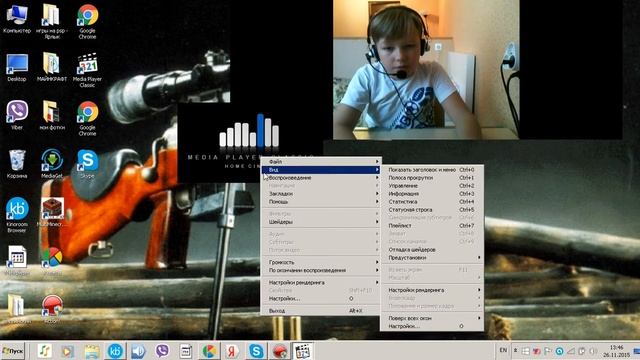This screenshot has height=360, width=640.
Task: Toggle 'Показать заголовок и меню' in Вид submenu
Action: tap(432, 169)
